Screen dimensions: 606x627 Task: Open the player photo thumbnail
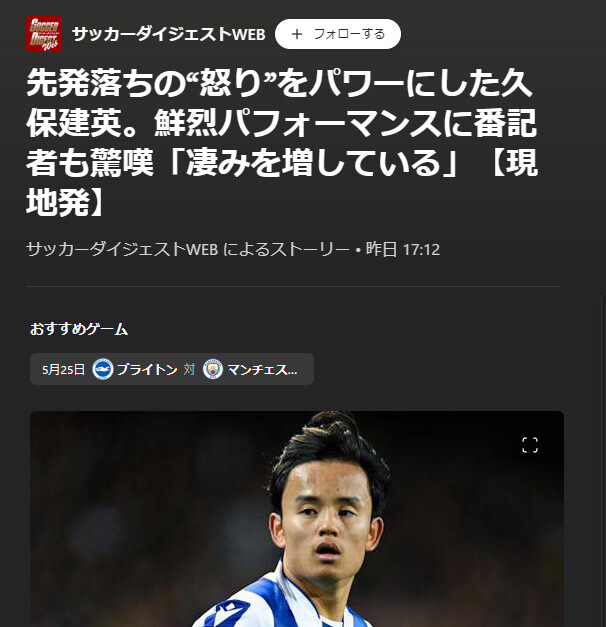point(297,519)
